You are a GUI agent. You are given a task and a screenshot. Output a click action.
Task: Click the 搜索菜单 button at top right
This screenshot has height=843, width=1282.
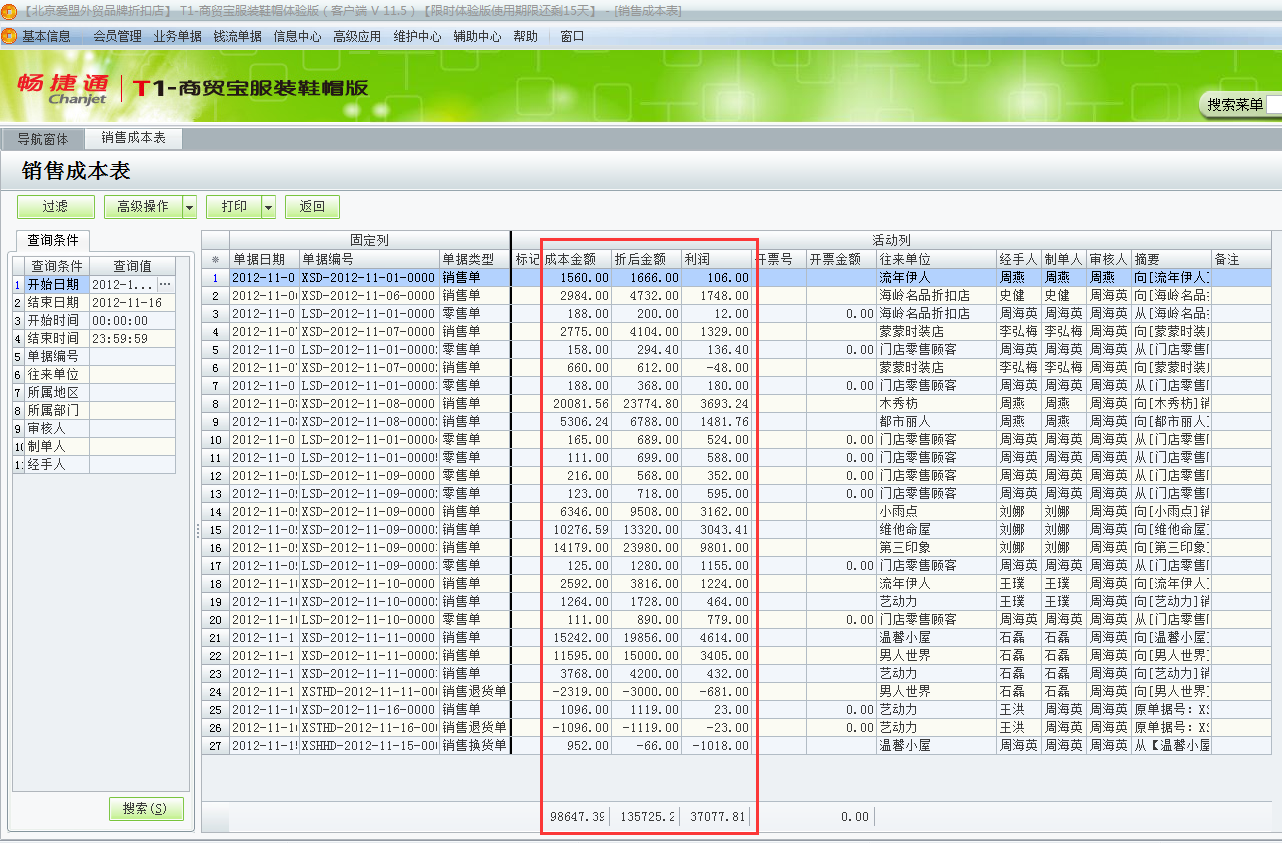tap(1237, 104)
